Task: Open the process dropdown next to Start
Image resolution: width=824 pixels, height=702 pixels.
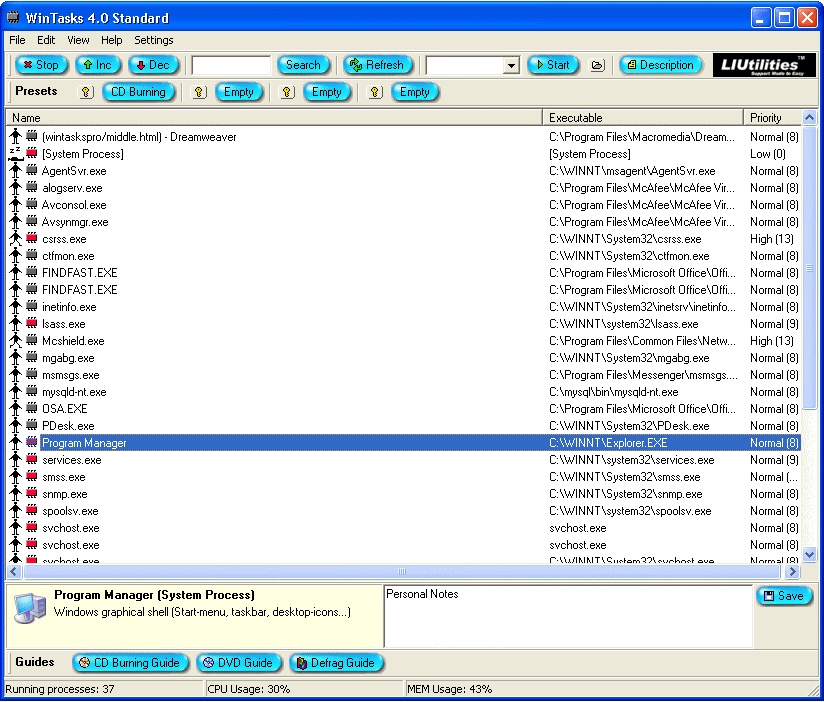Action: (510, 66)
